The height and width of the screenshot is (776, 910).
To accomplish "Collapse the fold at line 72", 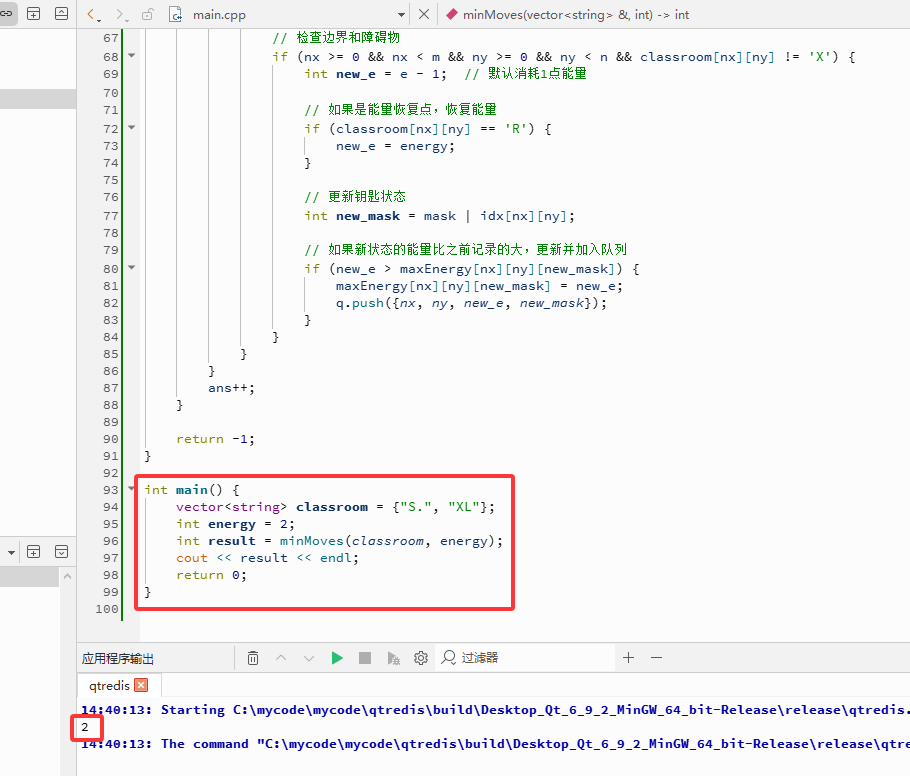I will click(x=132, y=127).
